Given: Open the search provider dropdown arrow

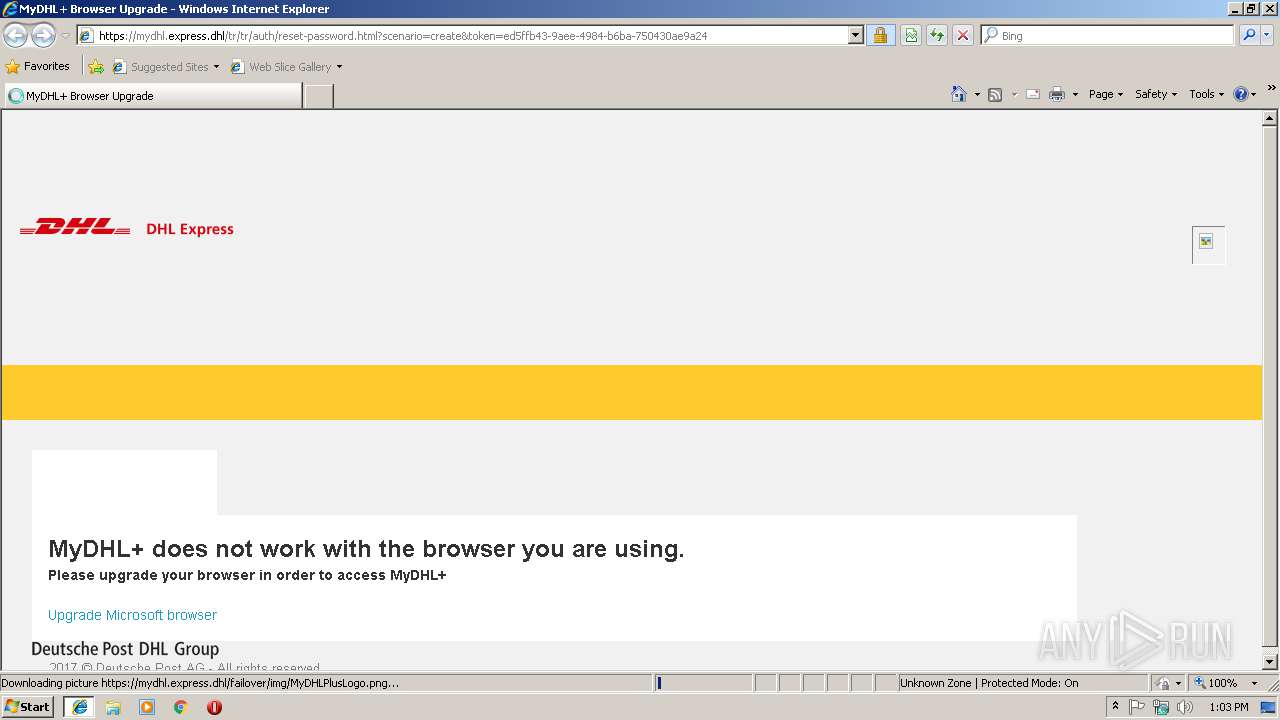Looking at the screenshot, I should [1267, 36].
